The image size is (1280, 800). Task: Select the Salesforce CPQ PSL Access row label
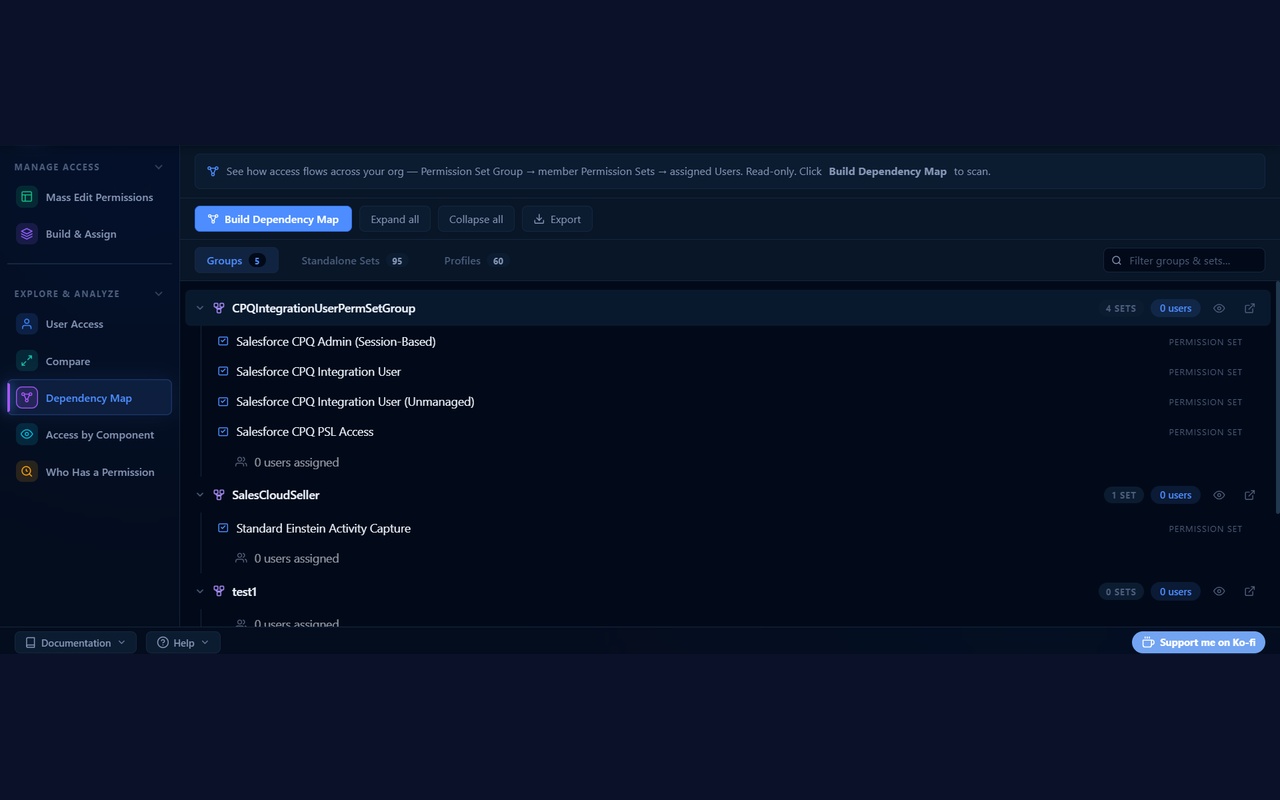[x=305, y=431]
